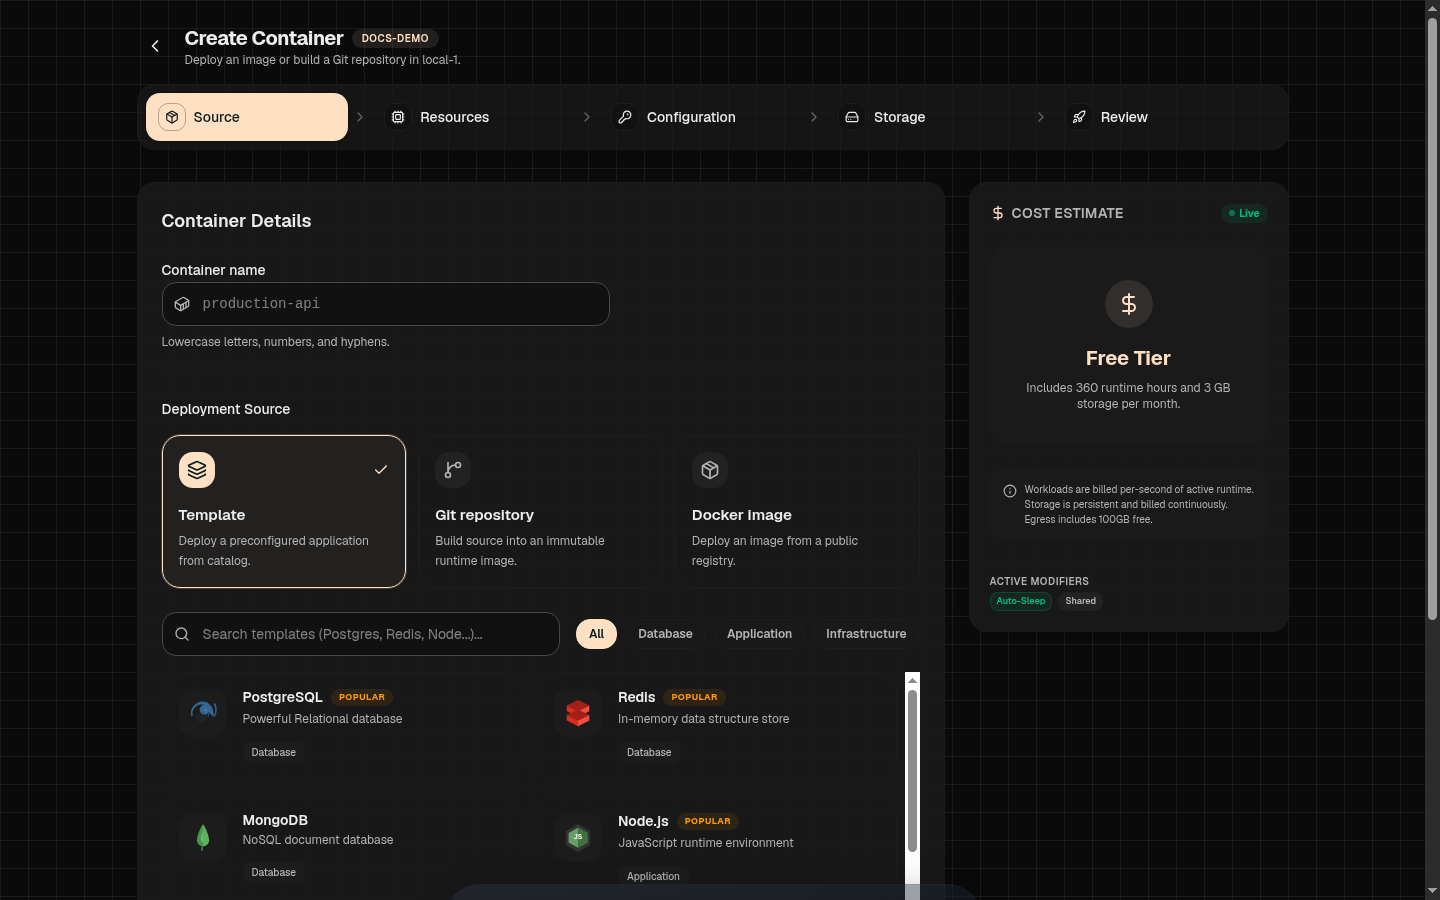Choose the PostgreSQL template
This screenshot has width=1440, height=900.
[x=342, y=725]
